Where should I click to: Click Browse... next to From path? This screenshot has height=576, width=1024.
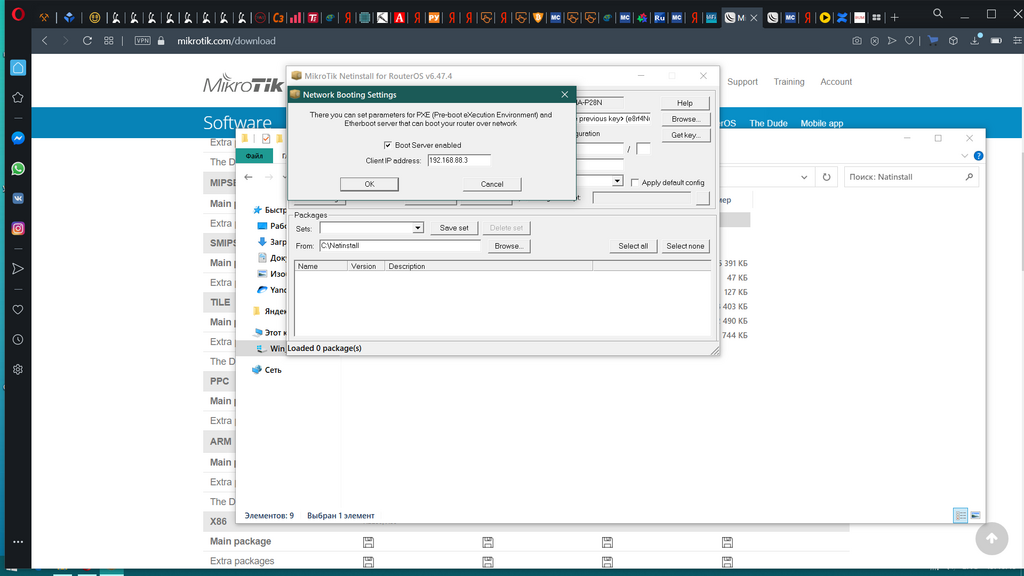[509, 246]
